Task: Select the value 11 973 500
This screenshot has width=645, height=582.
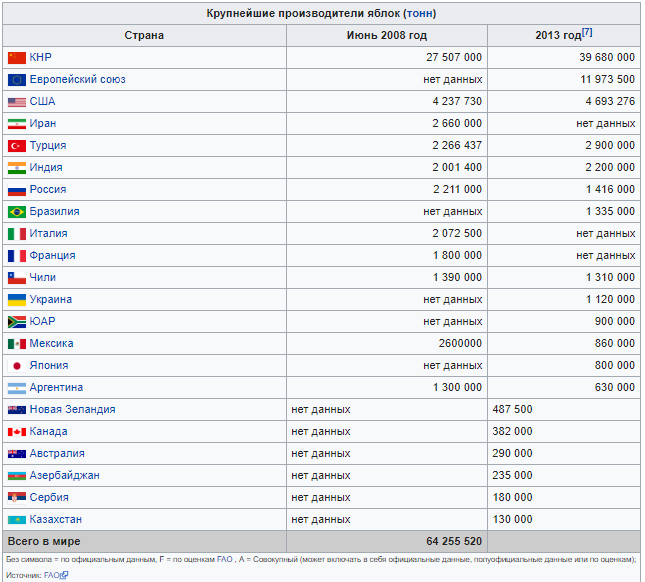Action: click(x=608, y=80)
